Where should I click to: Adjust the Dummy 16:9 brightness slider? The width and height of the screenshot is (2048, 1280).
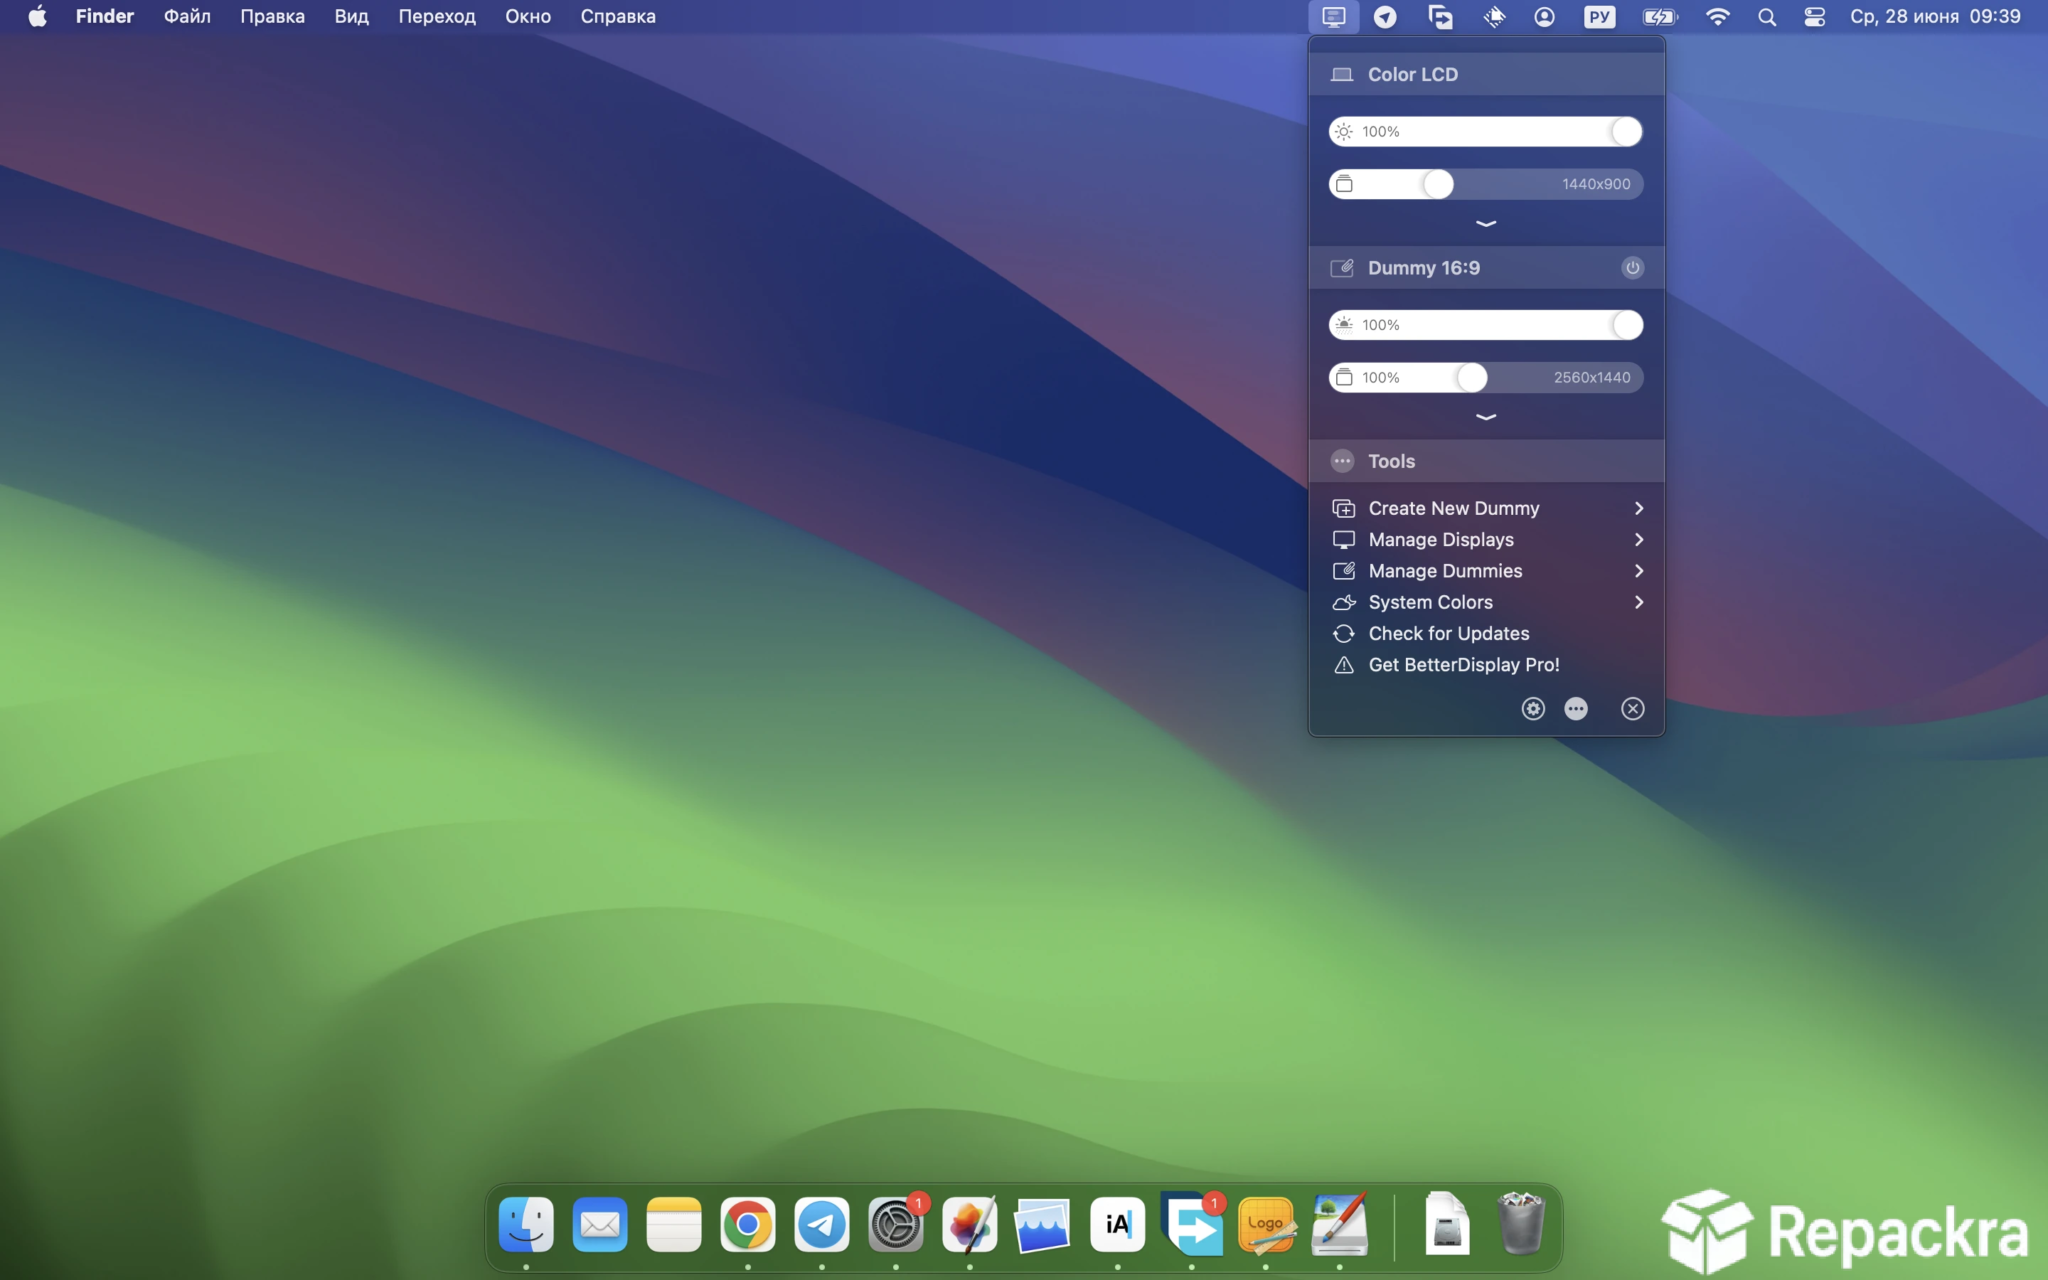[x=1486, y=325]
